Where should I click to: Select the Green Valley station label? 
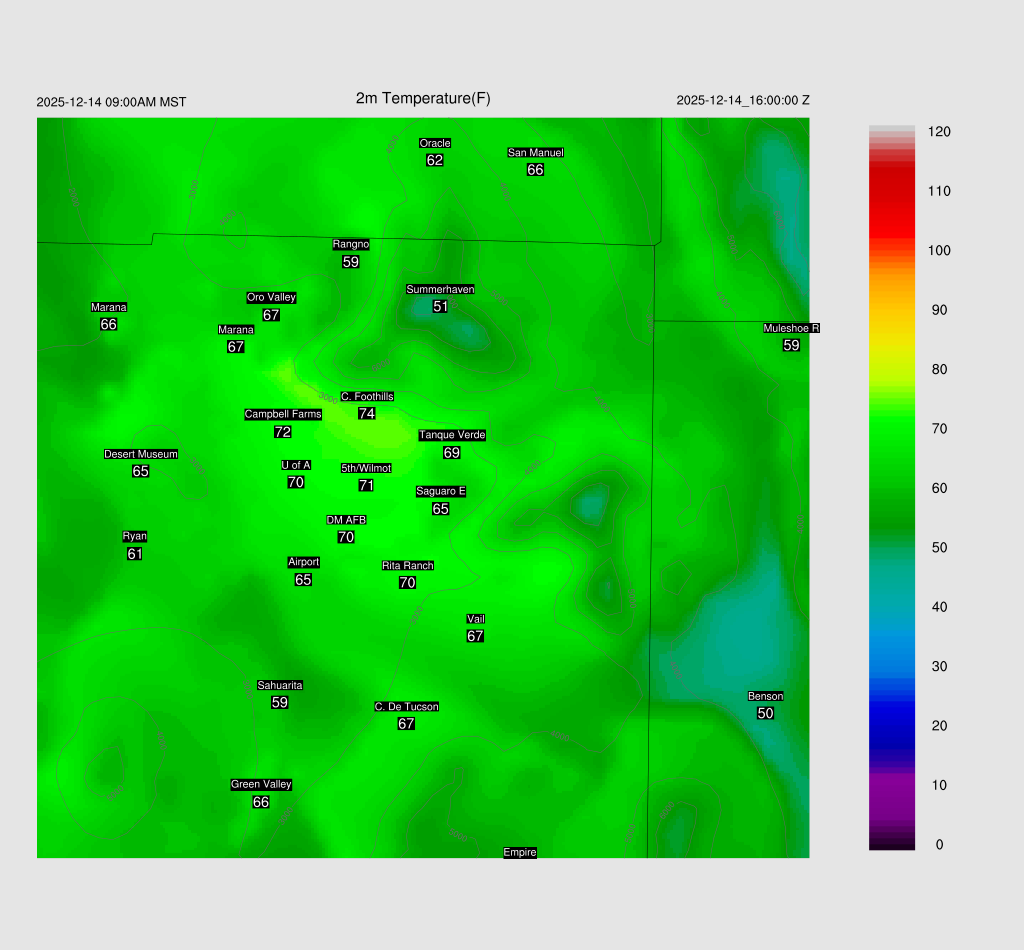tap(261, 784)
